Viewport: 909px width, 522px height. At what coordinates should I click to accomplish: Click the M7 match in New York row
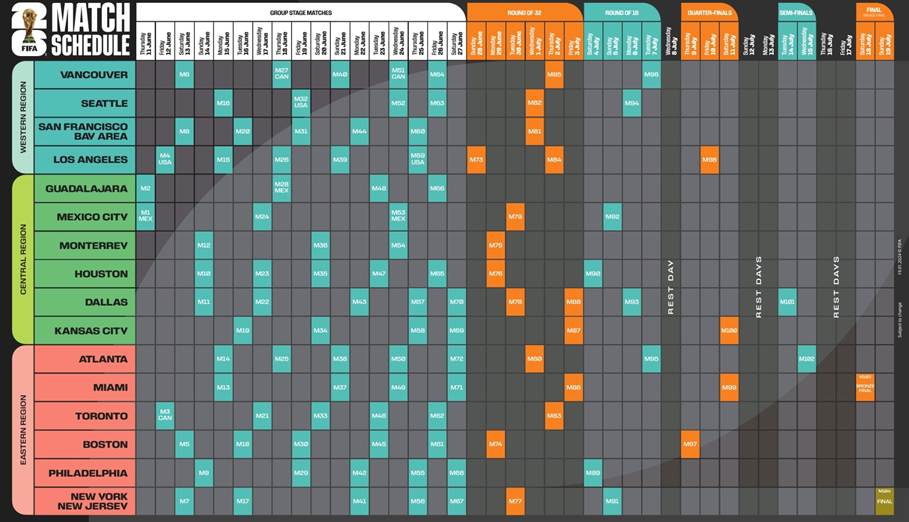pyautogui.click(x=184, y=501)
